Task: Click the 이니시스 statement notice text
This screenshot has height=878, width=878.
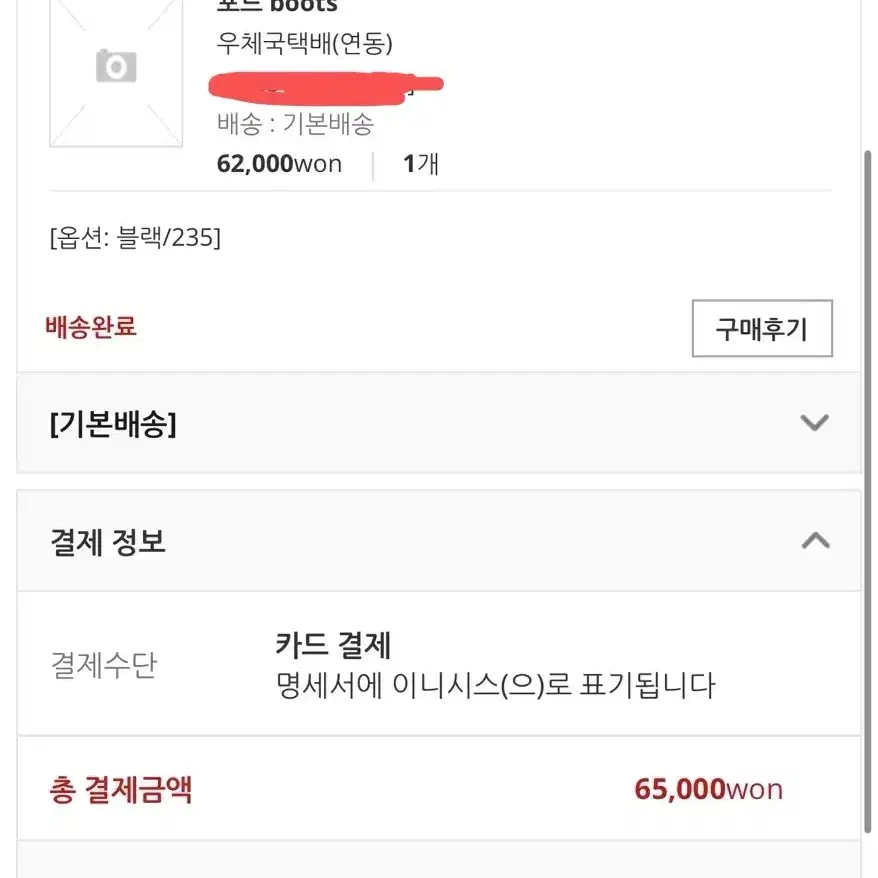Action: pyautogui.click(x=496, y=685)
